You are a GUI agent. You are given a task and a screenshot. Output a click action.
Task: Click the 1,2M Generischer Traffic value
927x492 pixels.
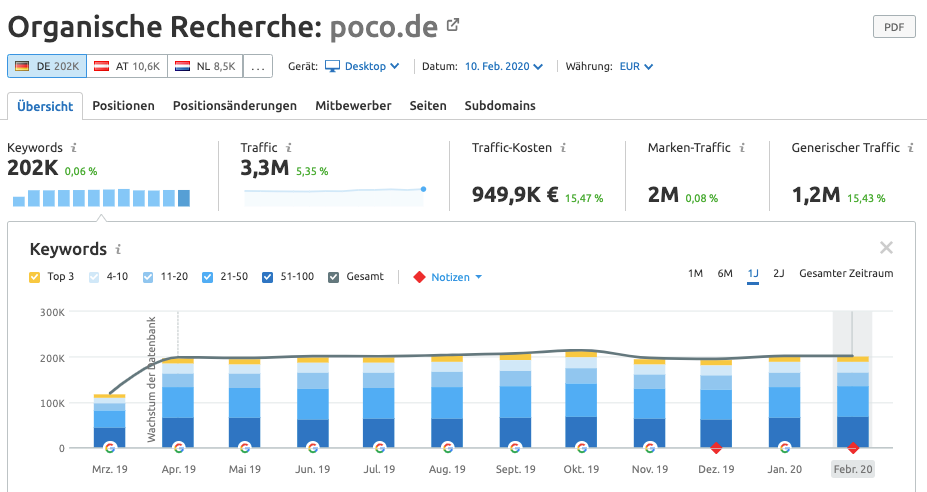pos(816,194)
